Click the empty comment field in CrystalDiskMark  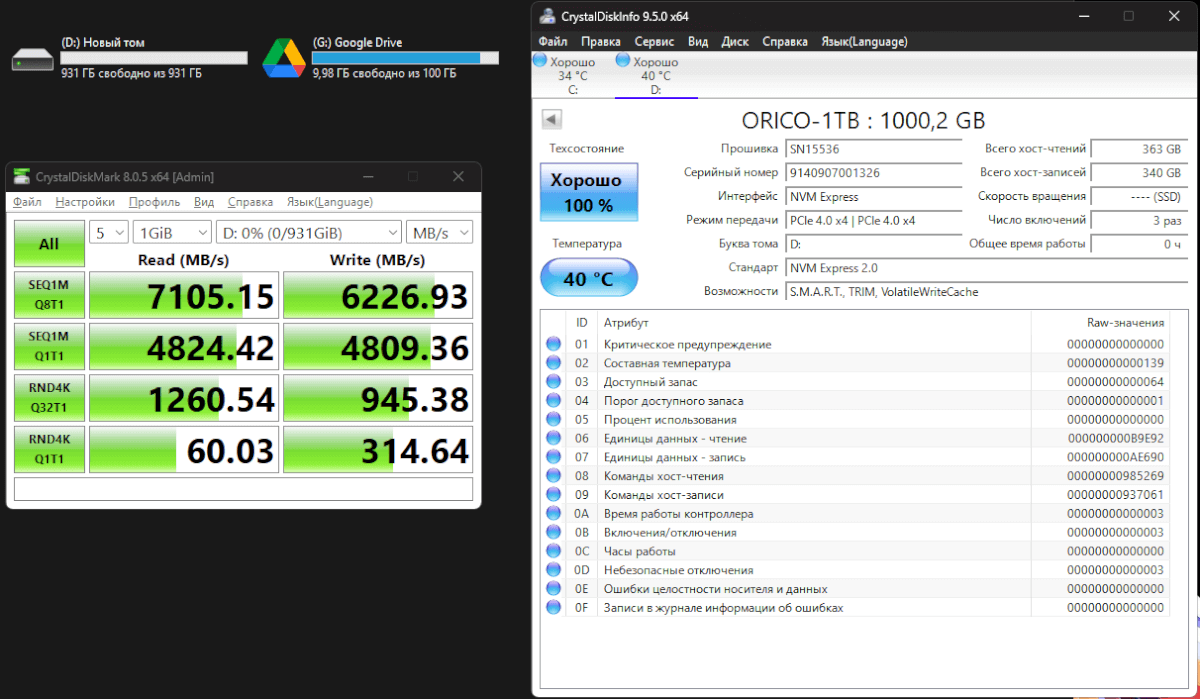243,489
